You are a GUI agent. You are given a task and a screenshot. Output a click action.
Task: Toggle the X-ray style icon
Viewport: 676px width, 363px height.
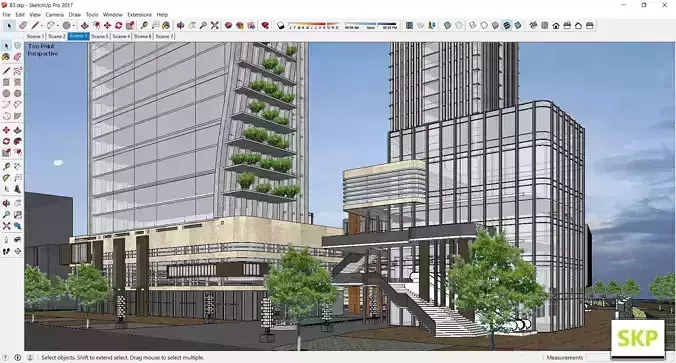pos(447,25)
